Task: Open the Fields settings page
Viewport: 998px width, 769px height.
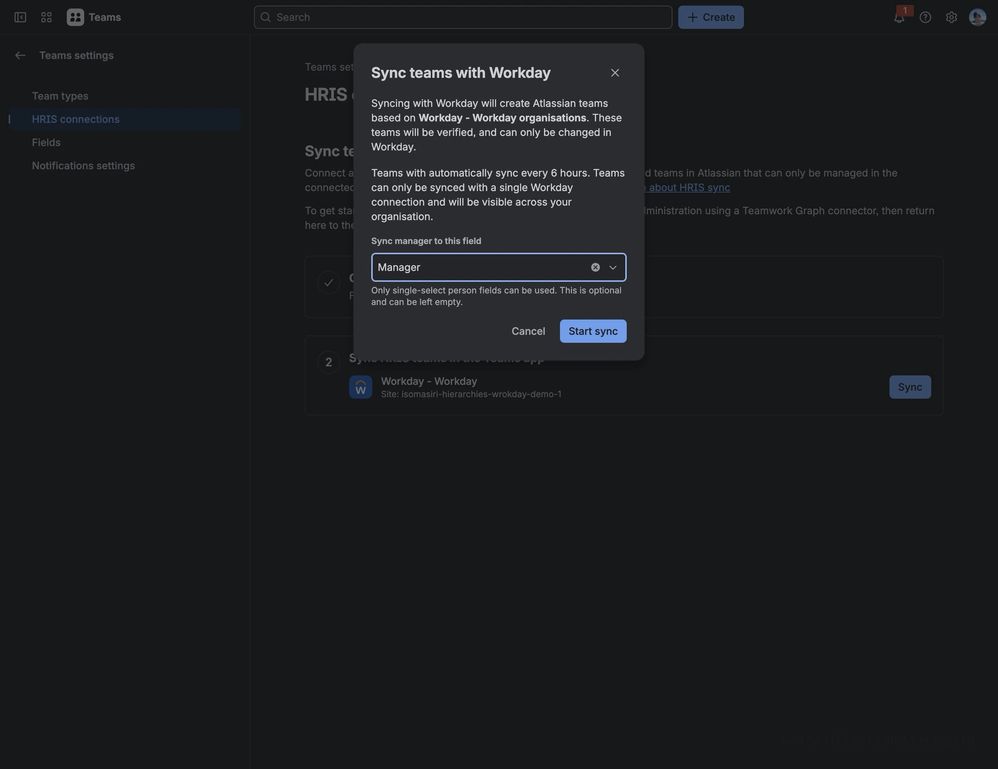Action: pyautogui.click(x=46, y=143)
